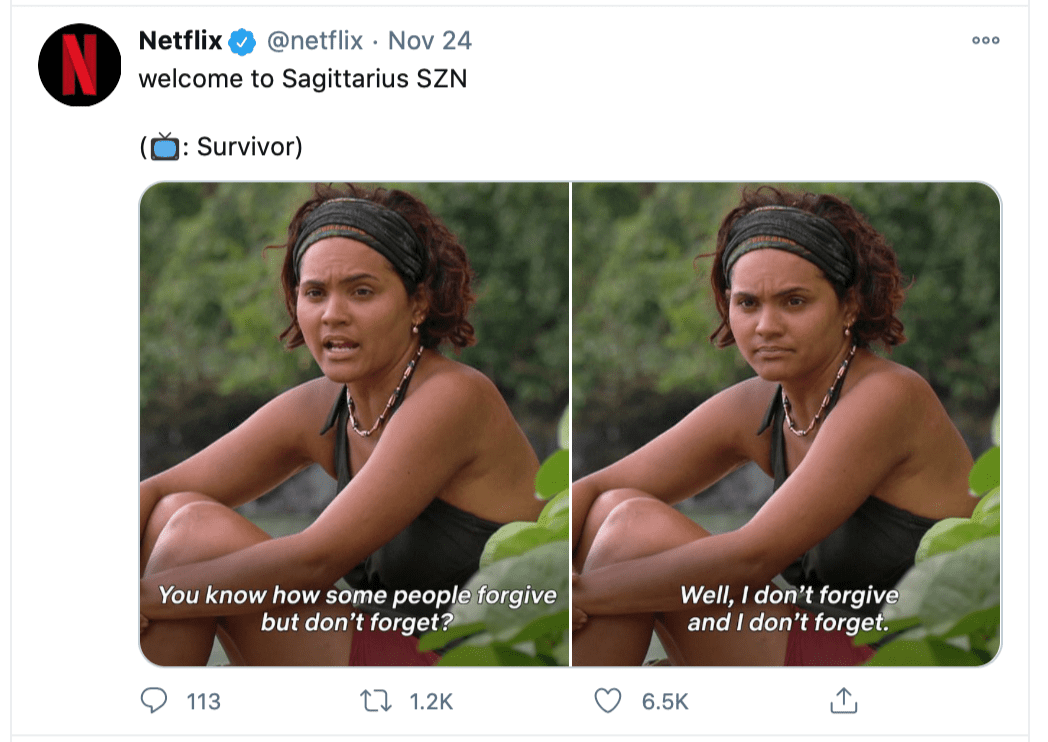Open right image captioned 'I don't forgive'

point(786,424)
